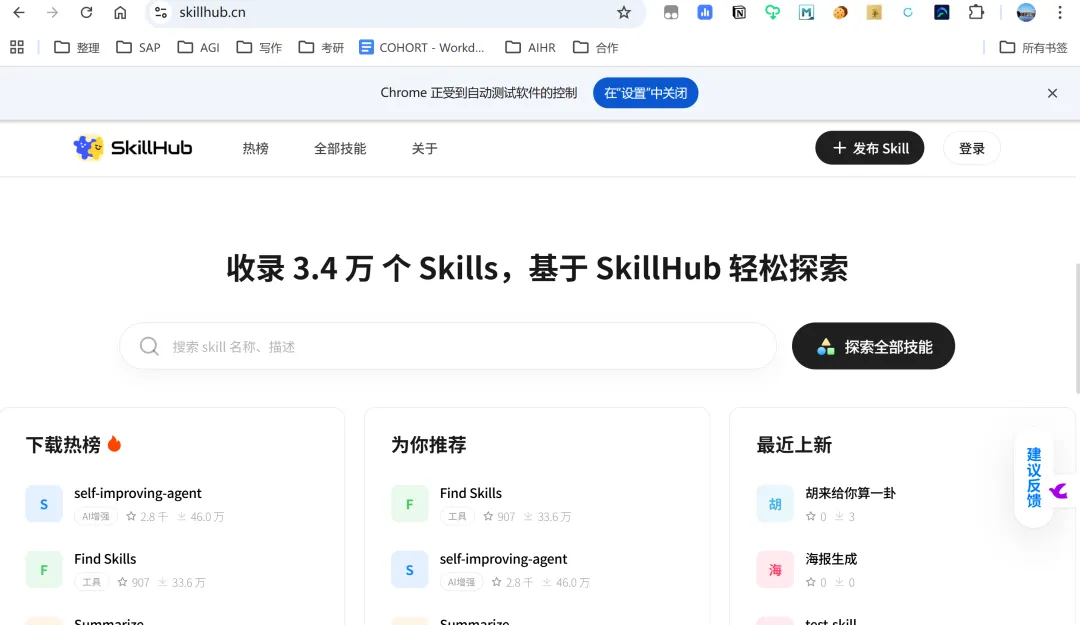Open the Chrome profile avatar
This screenshot has height=625, width=1080.
pos(1026,12)
